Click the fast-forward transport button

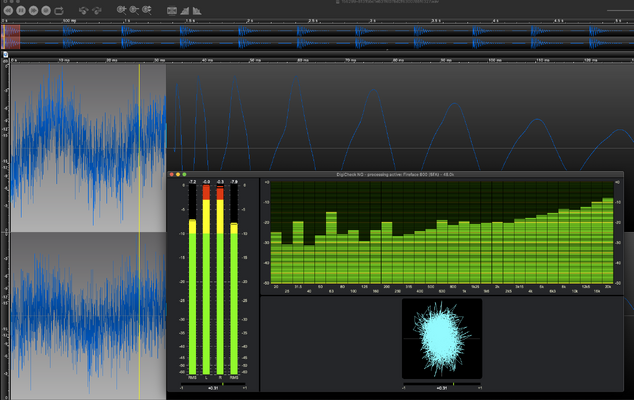(34, 11)
